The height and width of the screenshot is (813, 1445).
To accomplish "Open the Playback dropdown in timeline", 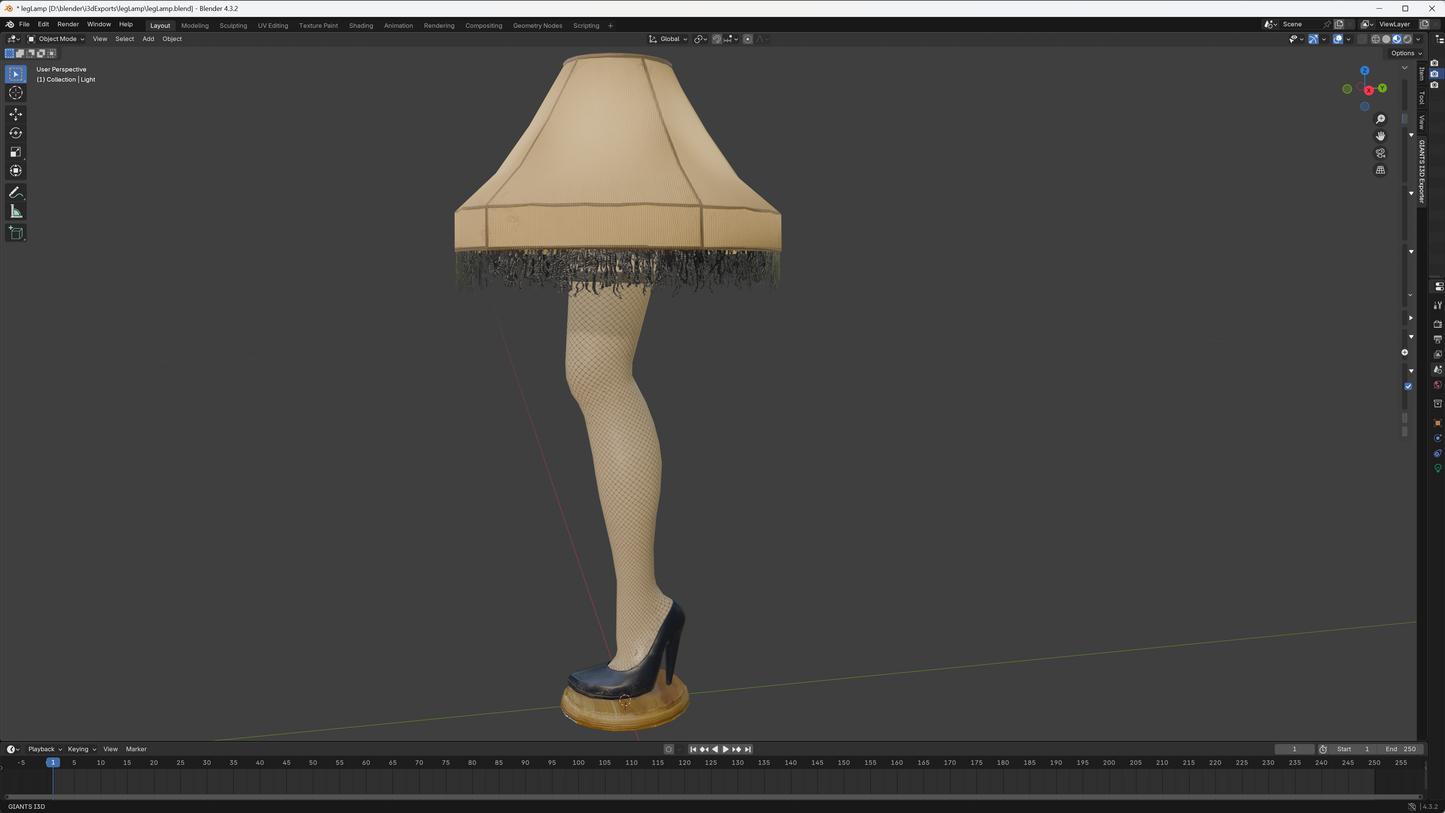I will click(x=44, y=749).
